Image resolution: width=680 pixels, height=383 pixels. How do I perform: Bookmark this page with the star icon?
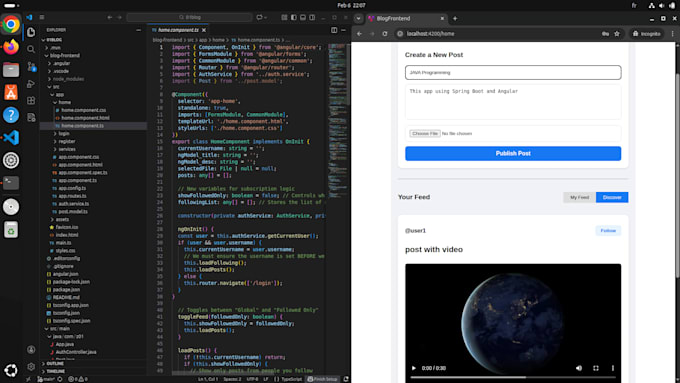(x=617, y=33)
